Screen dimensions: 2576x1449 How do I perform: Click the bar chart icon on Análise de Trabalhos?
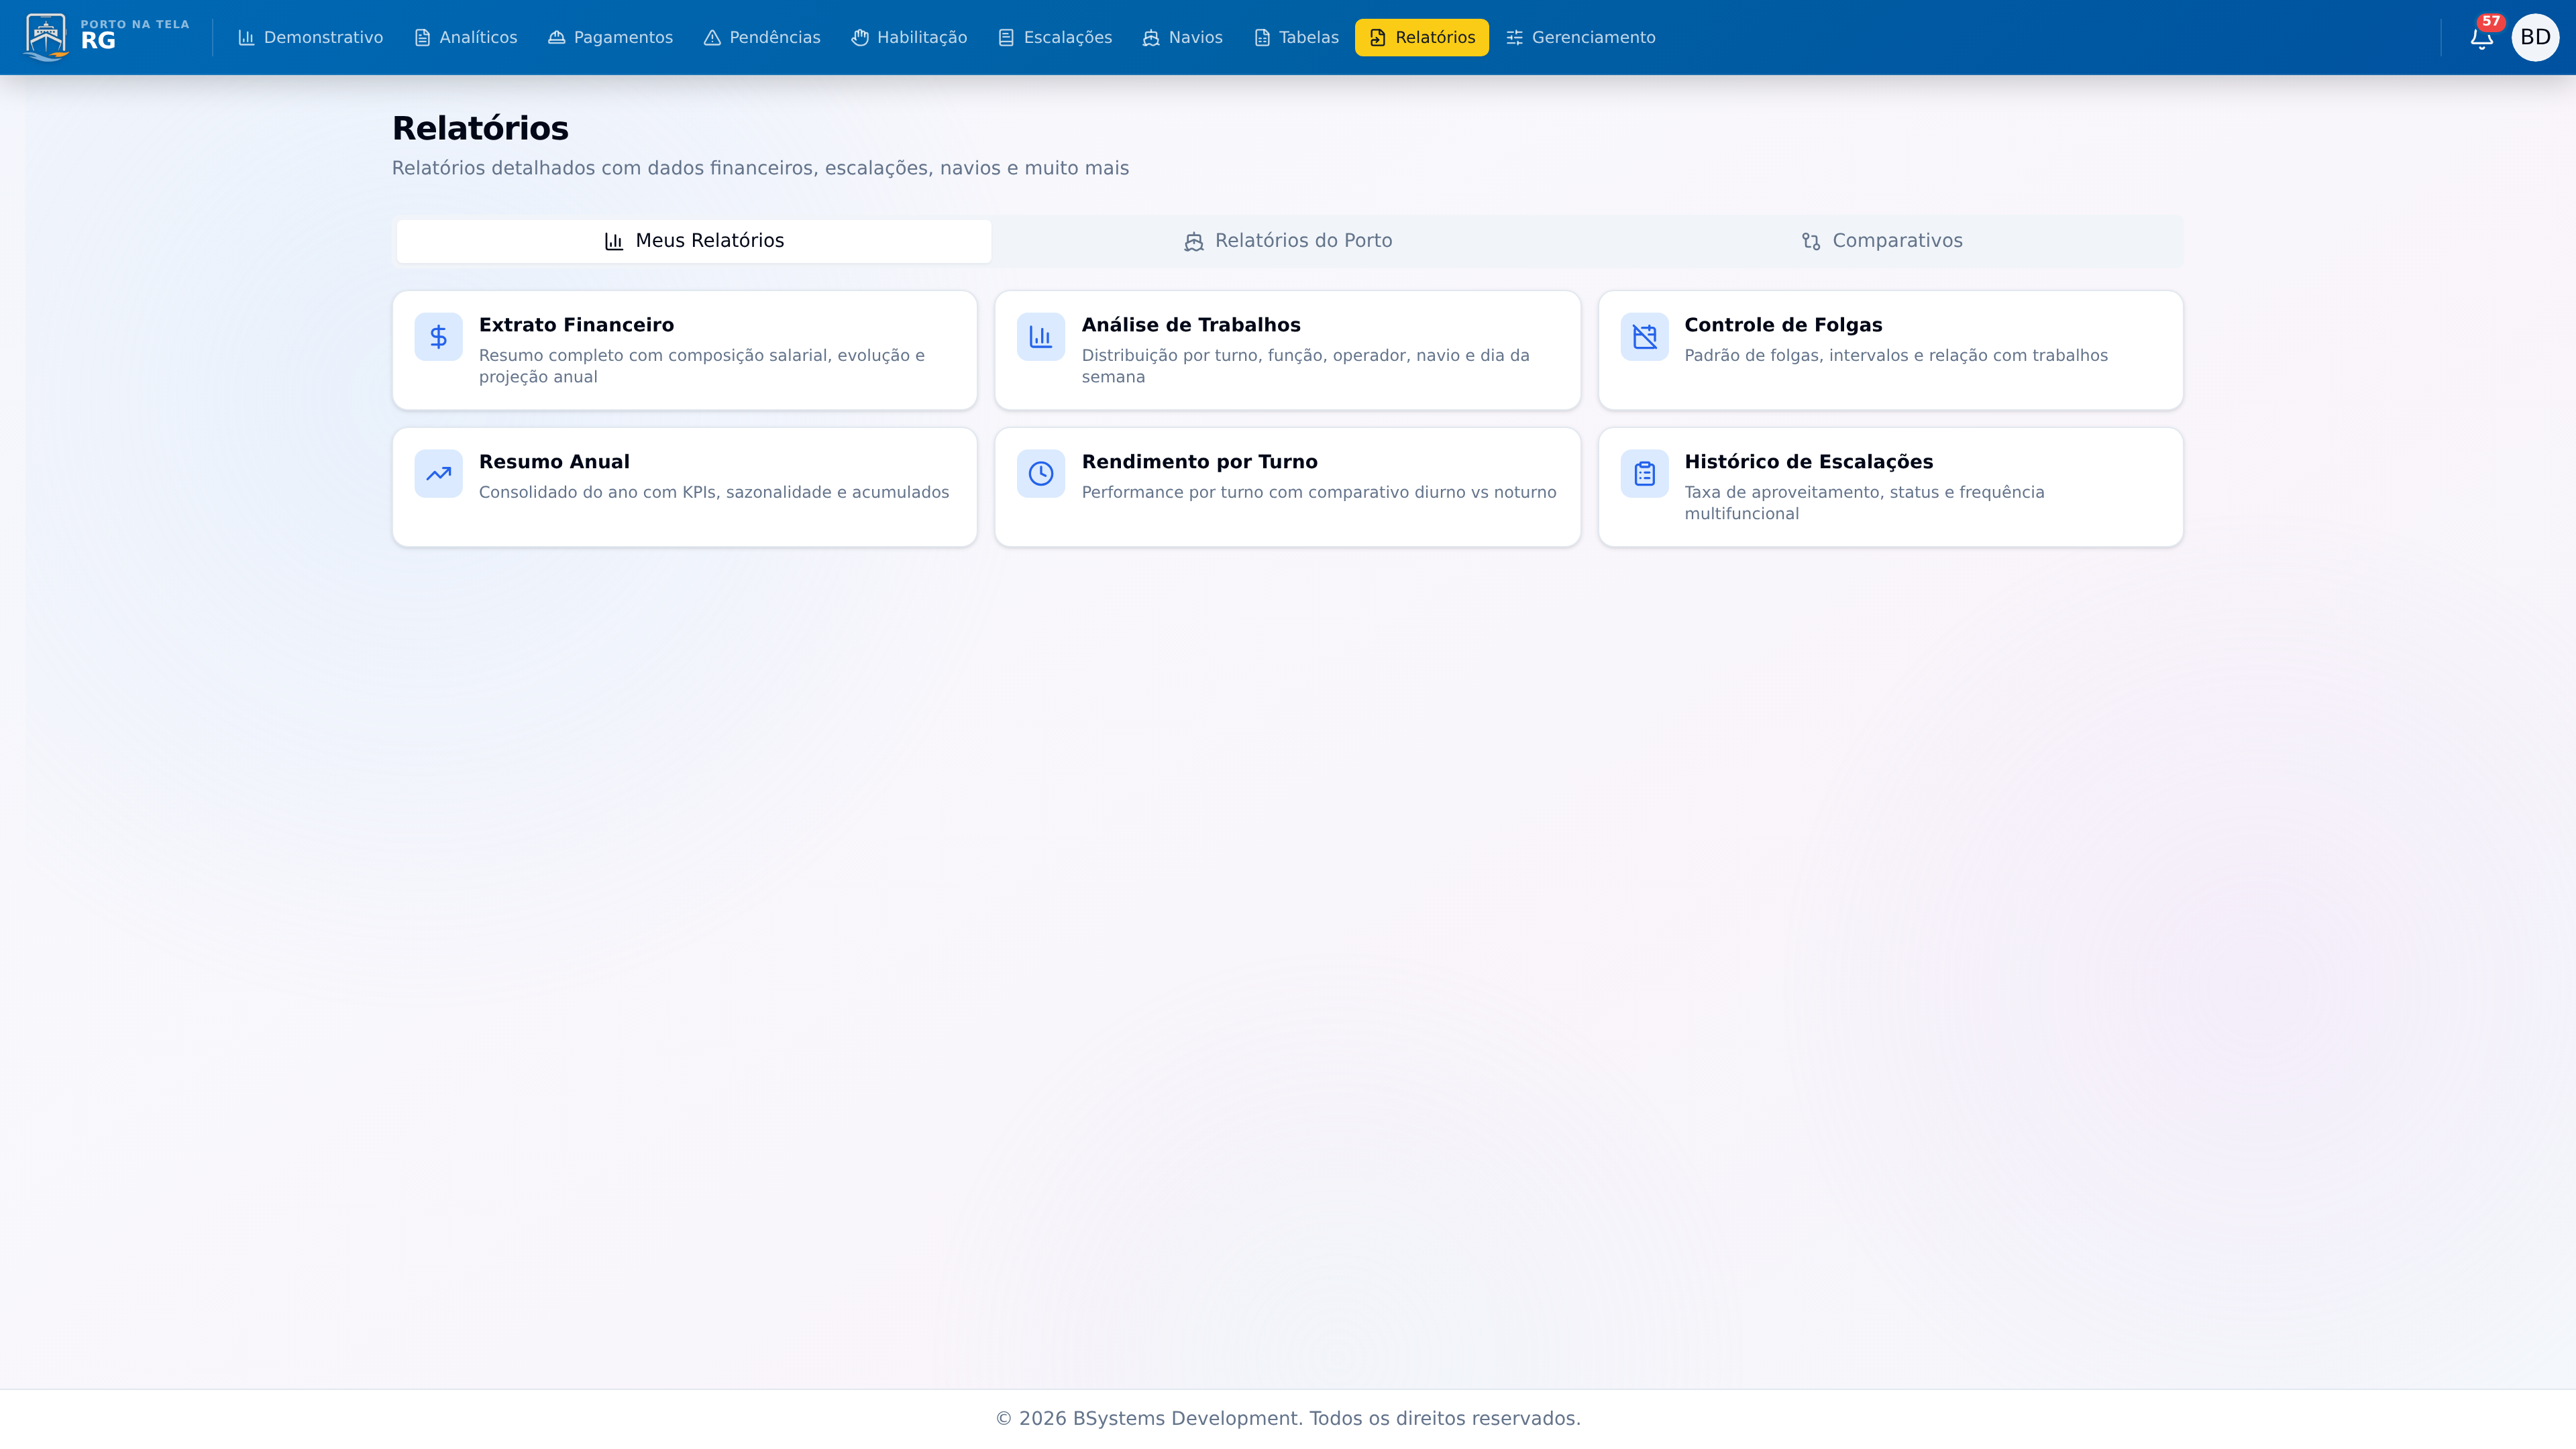(1040, 337)
